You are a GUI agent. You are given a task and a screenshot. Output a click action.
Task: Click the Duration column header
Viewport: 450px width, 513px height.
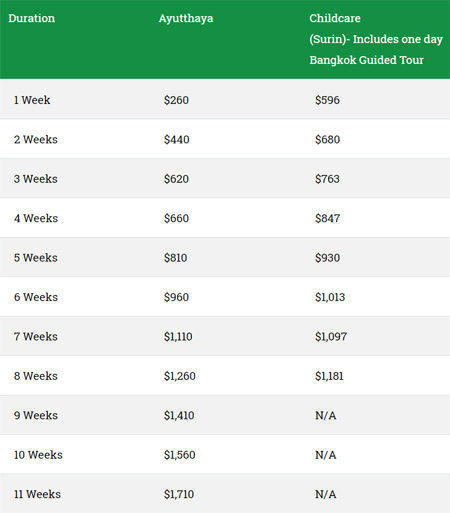32,18
